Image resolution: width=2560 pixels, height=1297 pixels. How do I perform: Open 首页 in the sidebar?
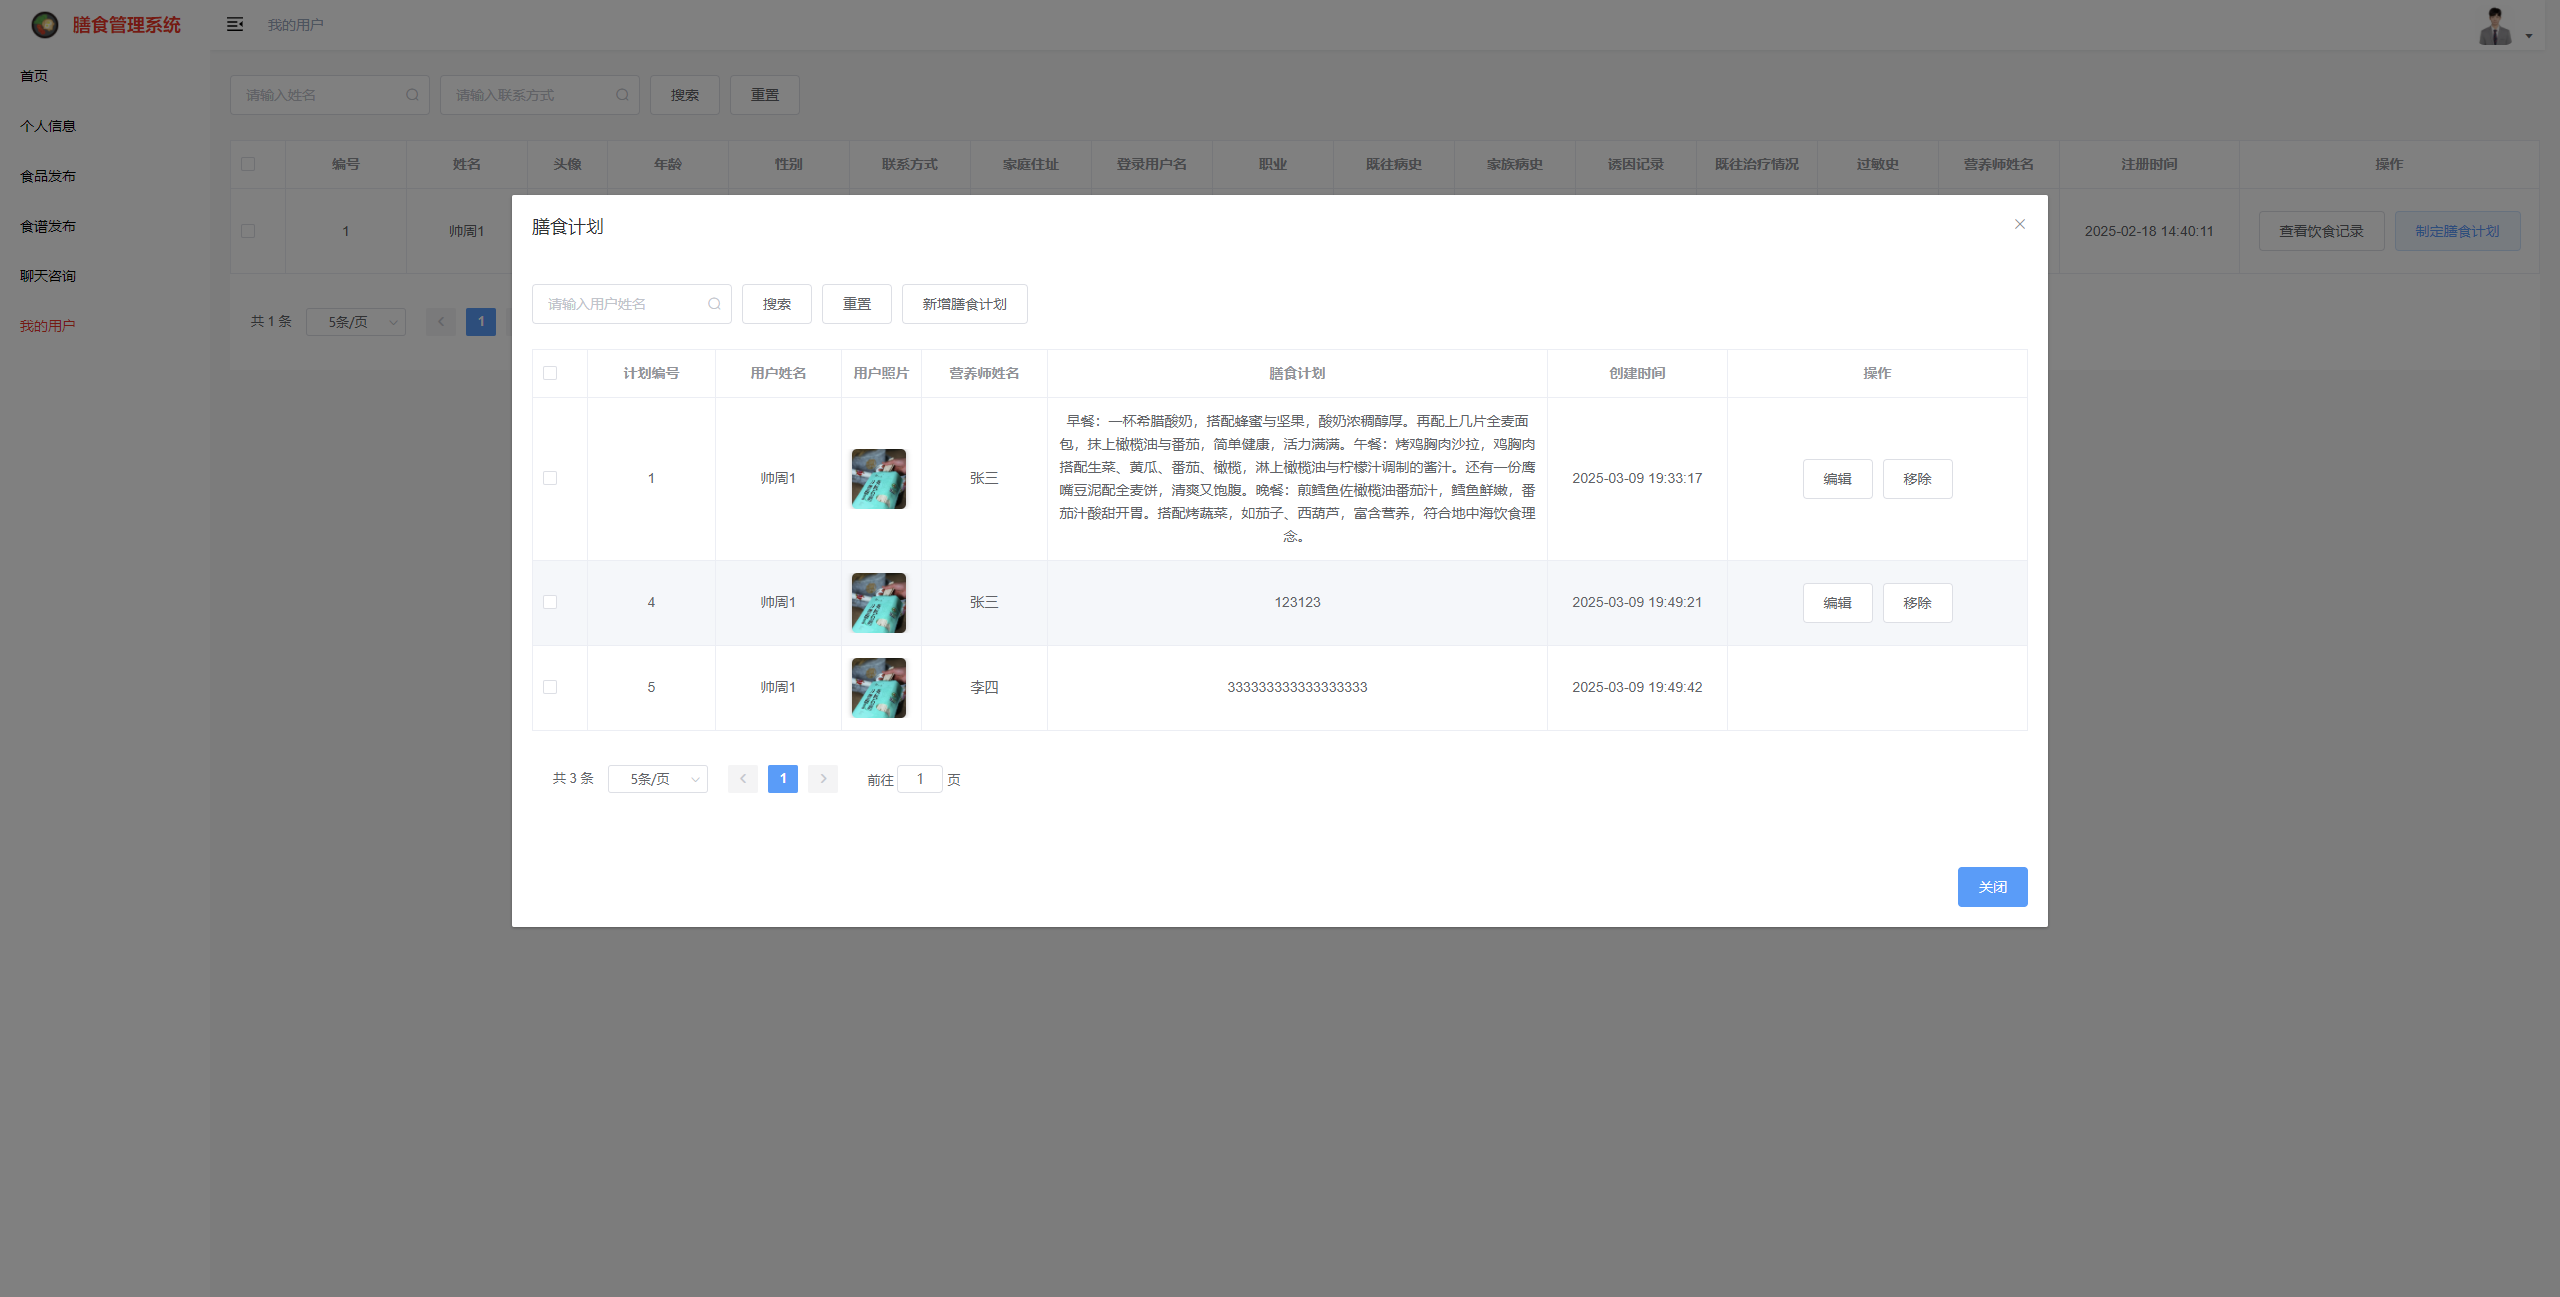coord(105,76)
